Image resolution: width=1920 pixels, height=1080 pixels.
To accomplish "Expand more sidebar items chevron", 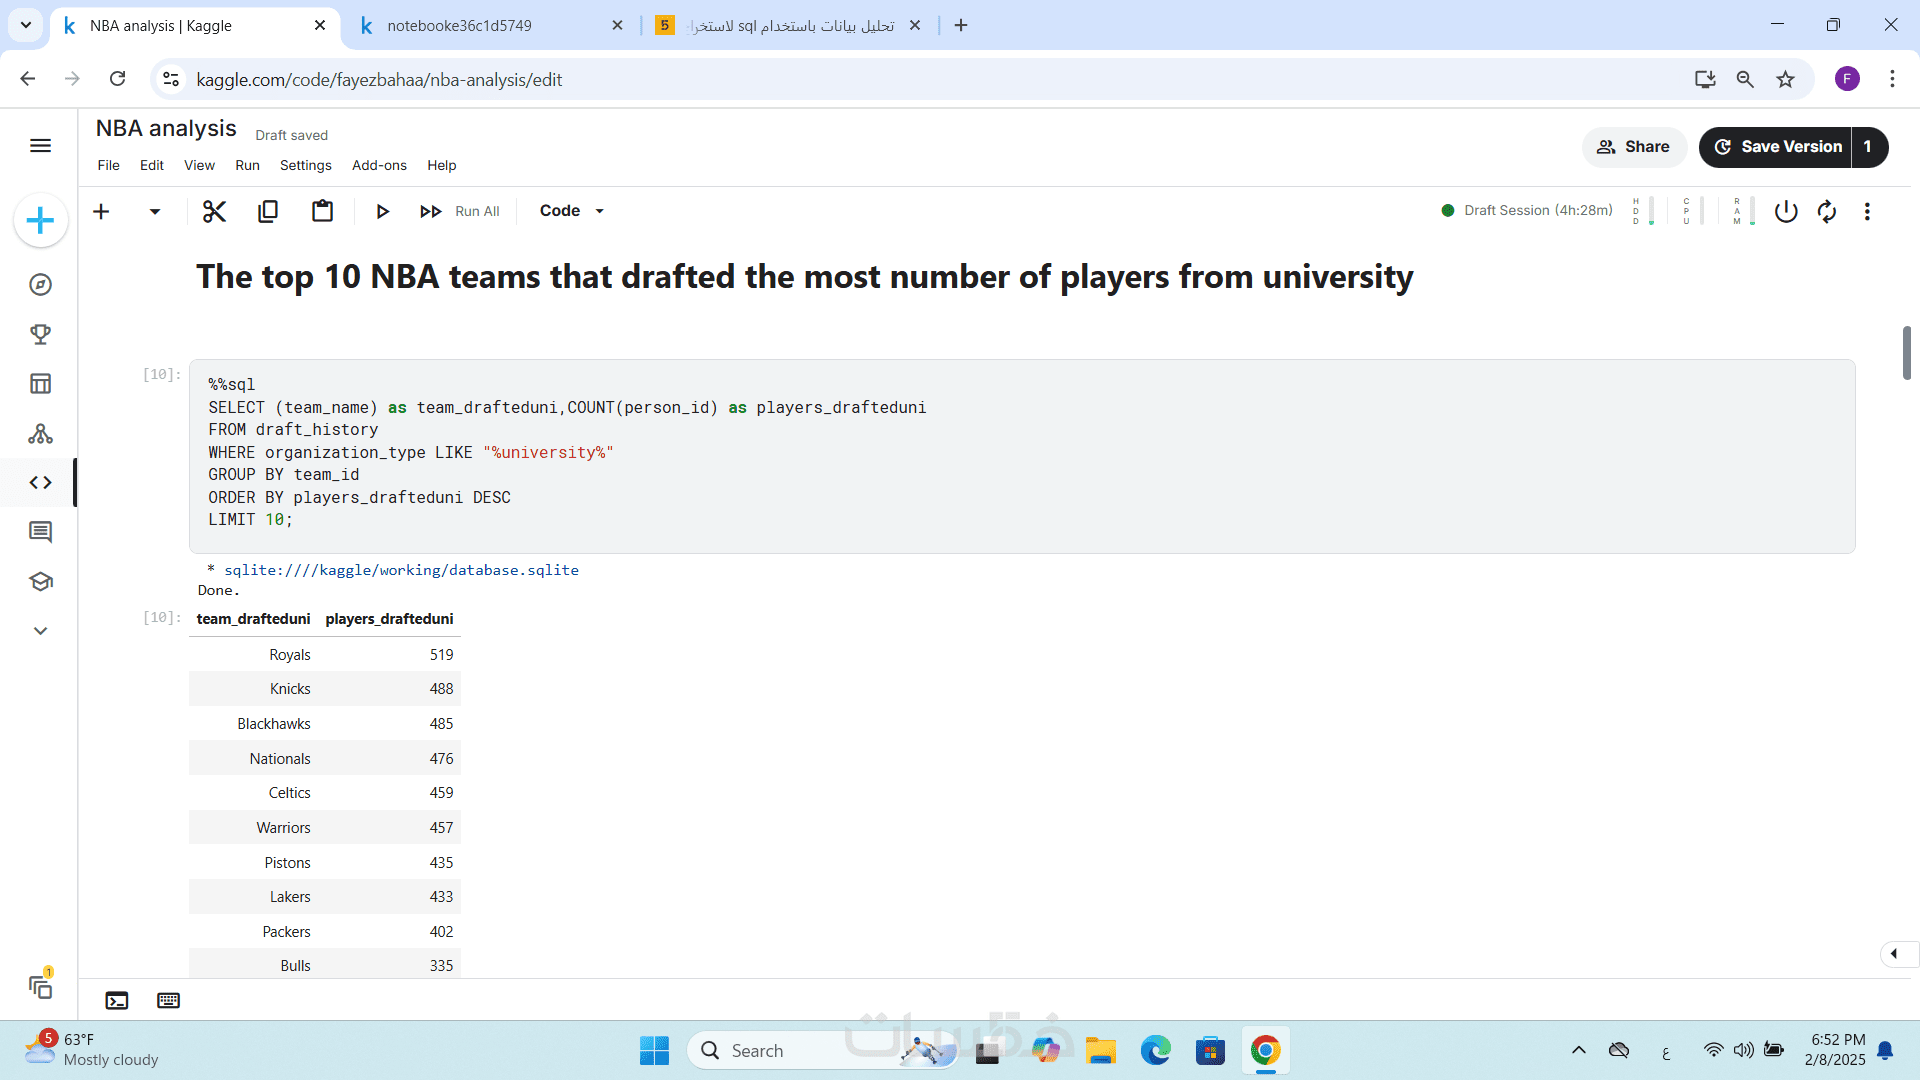I will tap(40, 631).
